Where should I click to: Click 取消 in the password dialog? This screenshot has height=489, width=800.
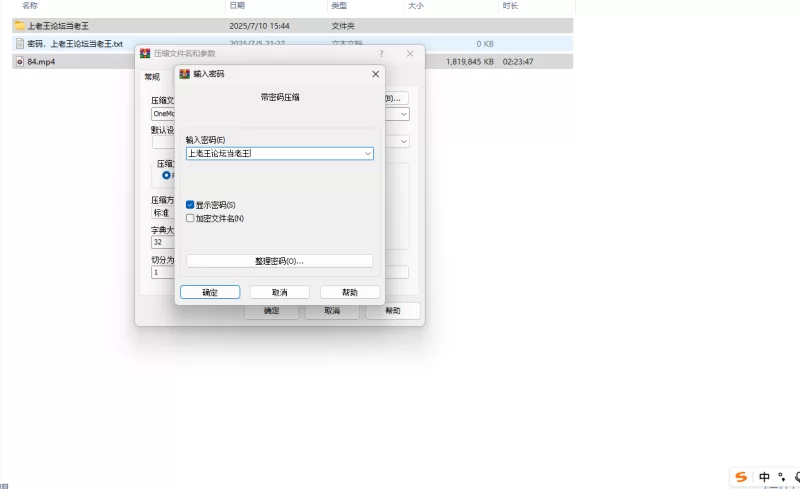tap(279, 292)
